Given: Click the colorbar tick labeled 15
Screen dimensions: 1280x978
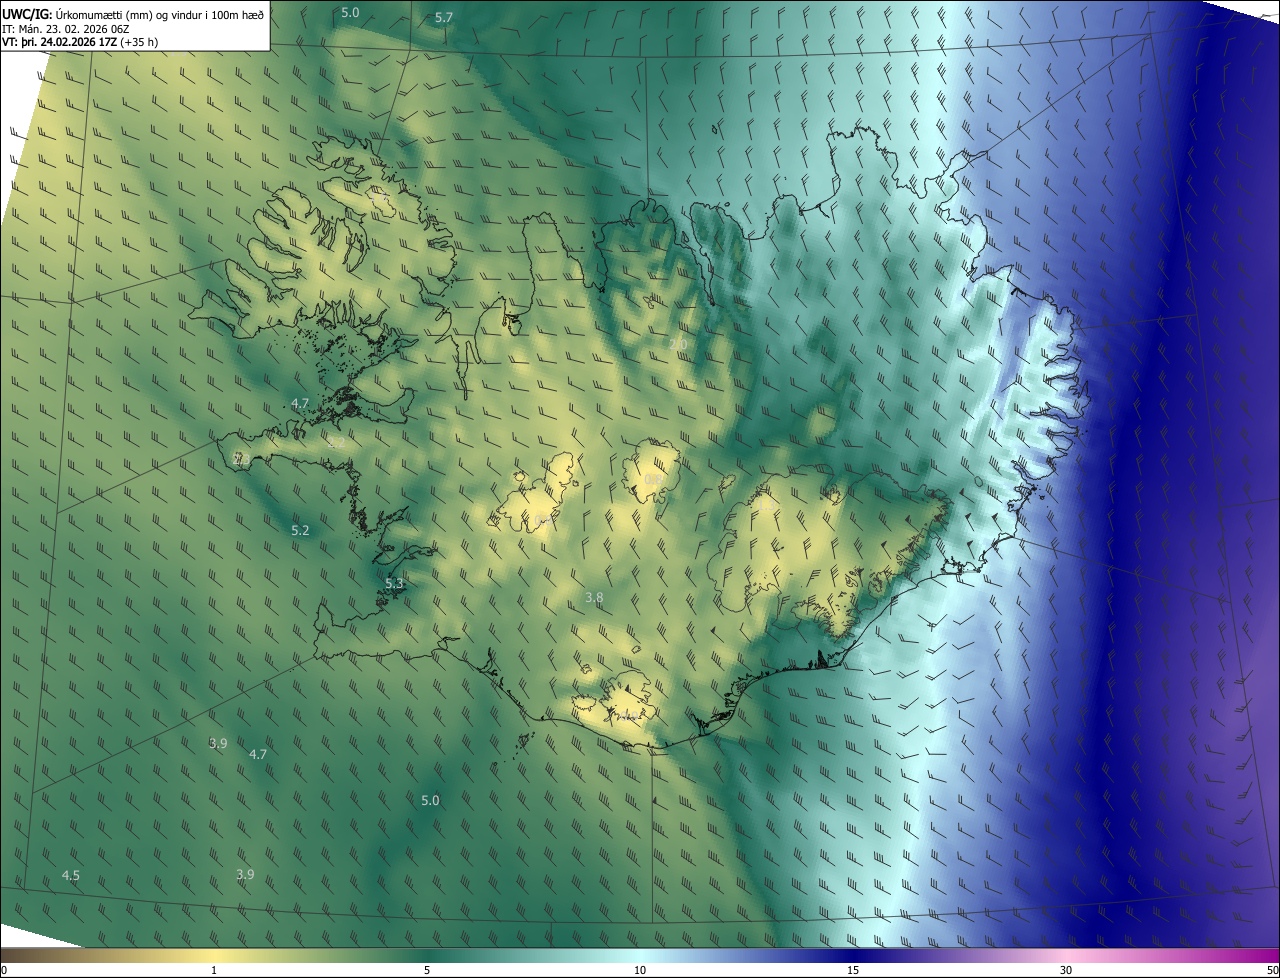Looking at the screenshot, I should click(853, 970).
